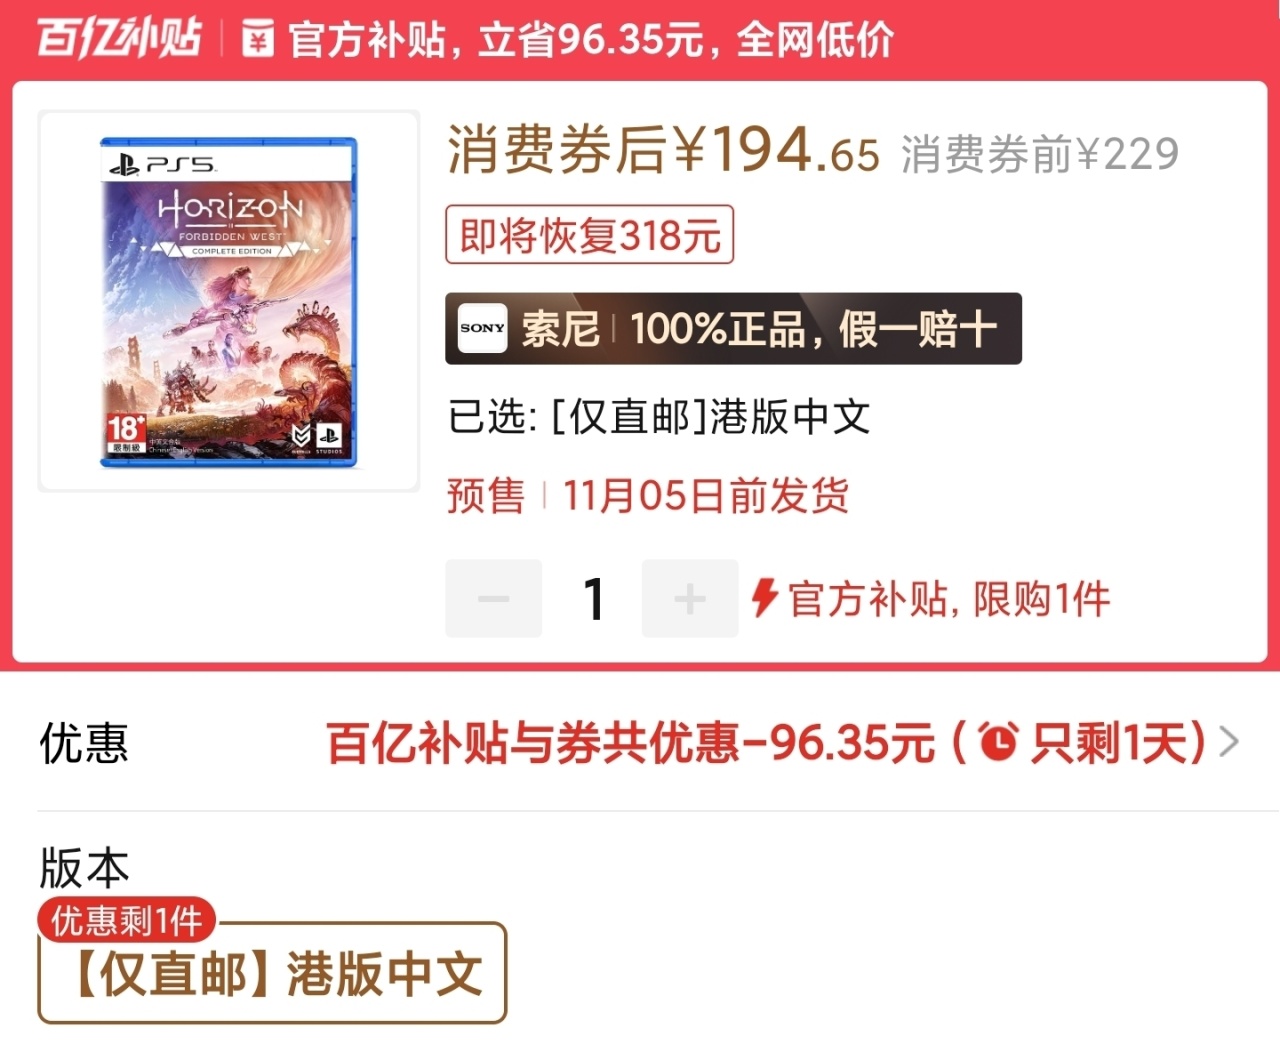Tap the red lightning subsidy icon
Image resolution: width=1280 pixels, height=1044 pixels.
point(765,598)
